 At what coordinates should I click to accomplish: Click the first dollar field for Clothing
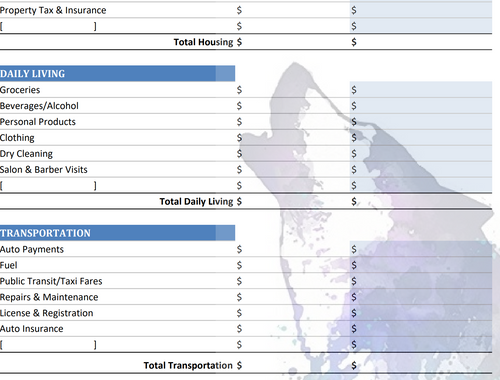[x=292, y=138]
